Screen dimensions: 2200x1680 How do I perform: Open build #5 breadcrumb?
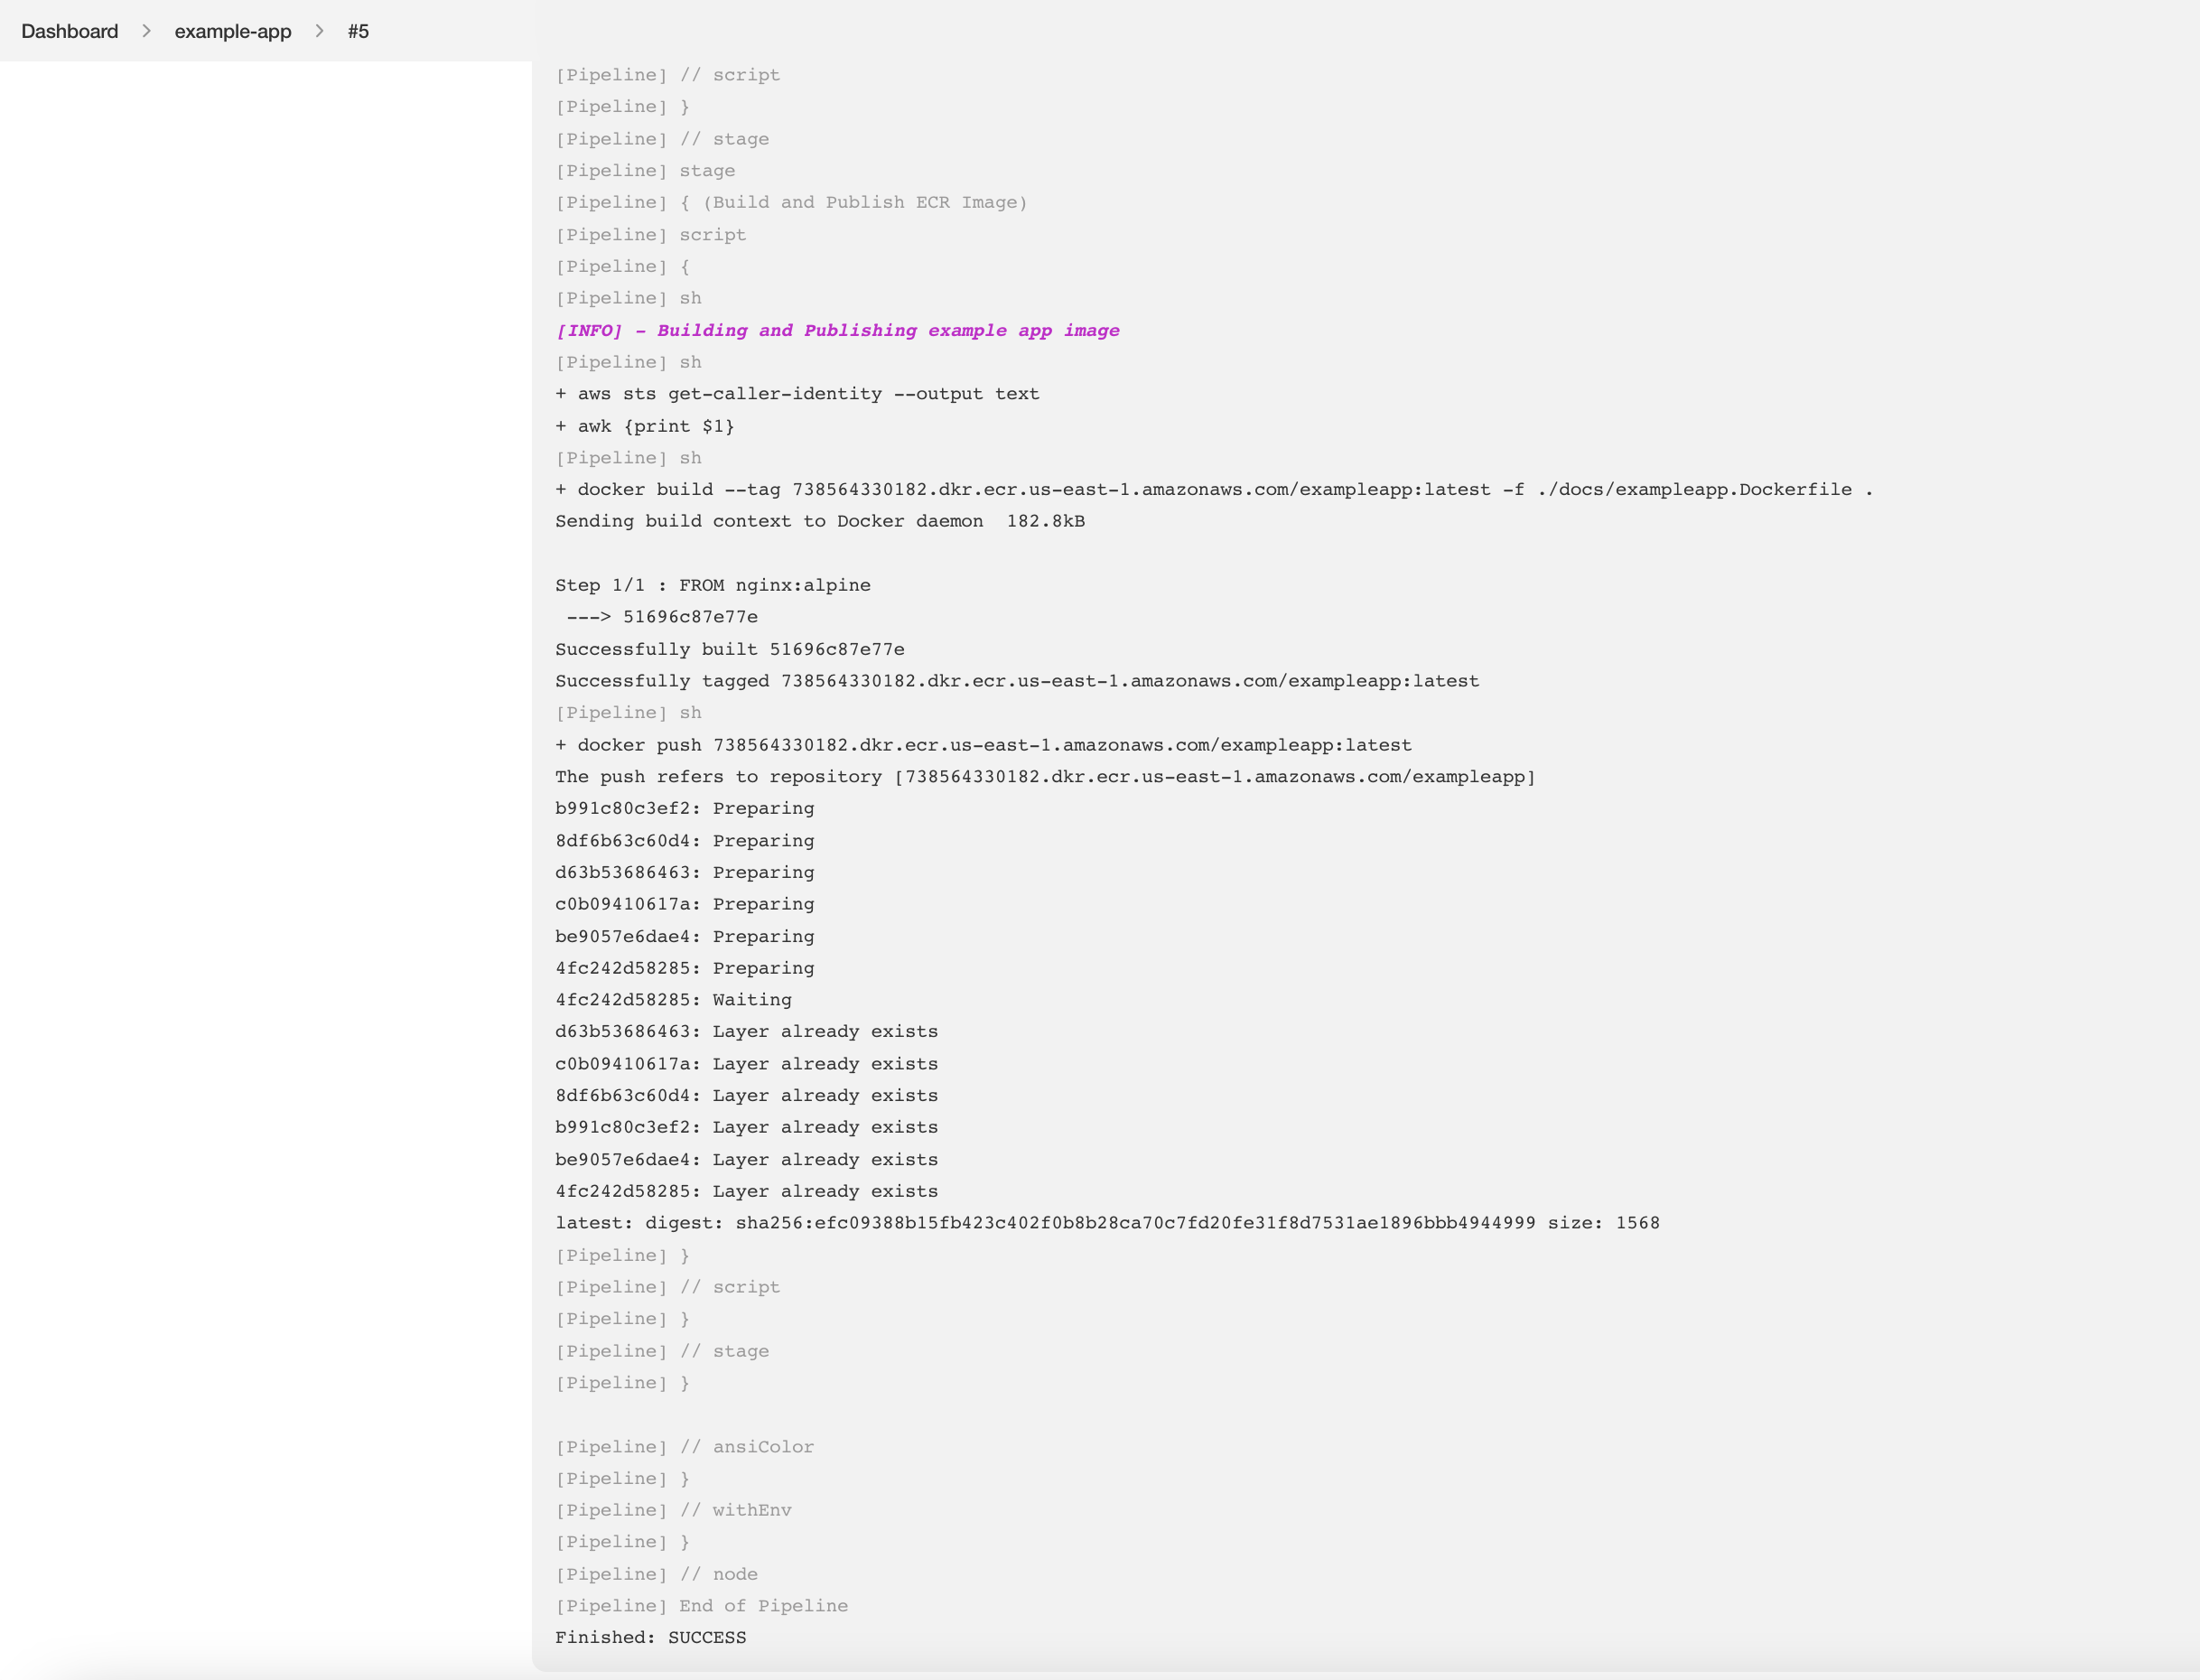[358, 31]
